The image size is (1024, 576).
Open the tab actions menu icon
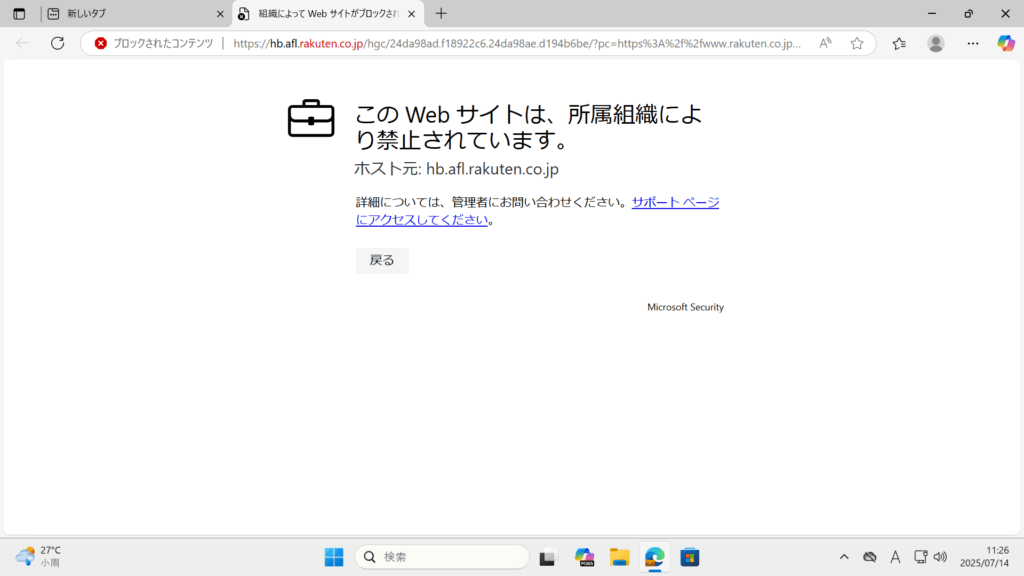point(19,14)
